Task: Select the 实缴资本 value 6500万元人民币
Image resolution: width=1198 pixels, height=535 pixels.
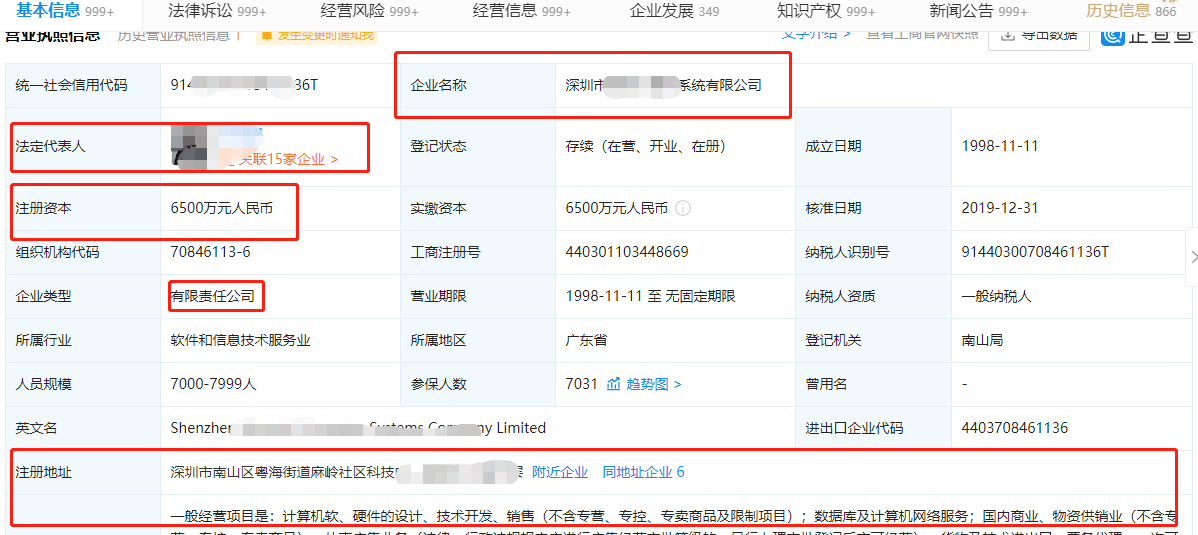Action: click(617, 208)
